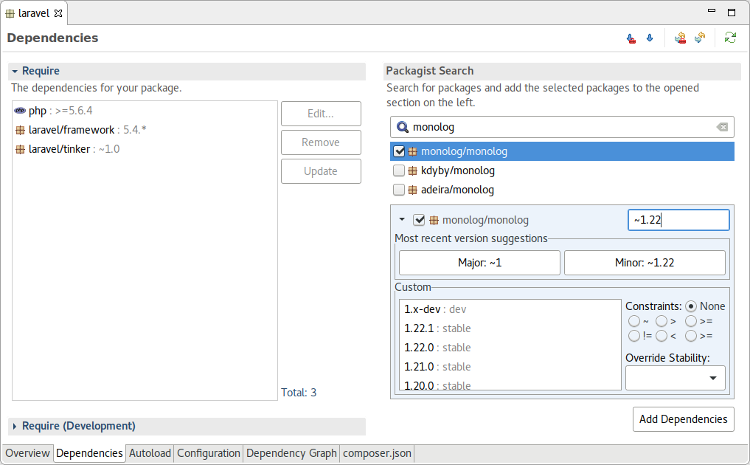
Task: Click the kdyby/monolog package icon
Action: [412, 171]
